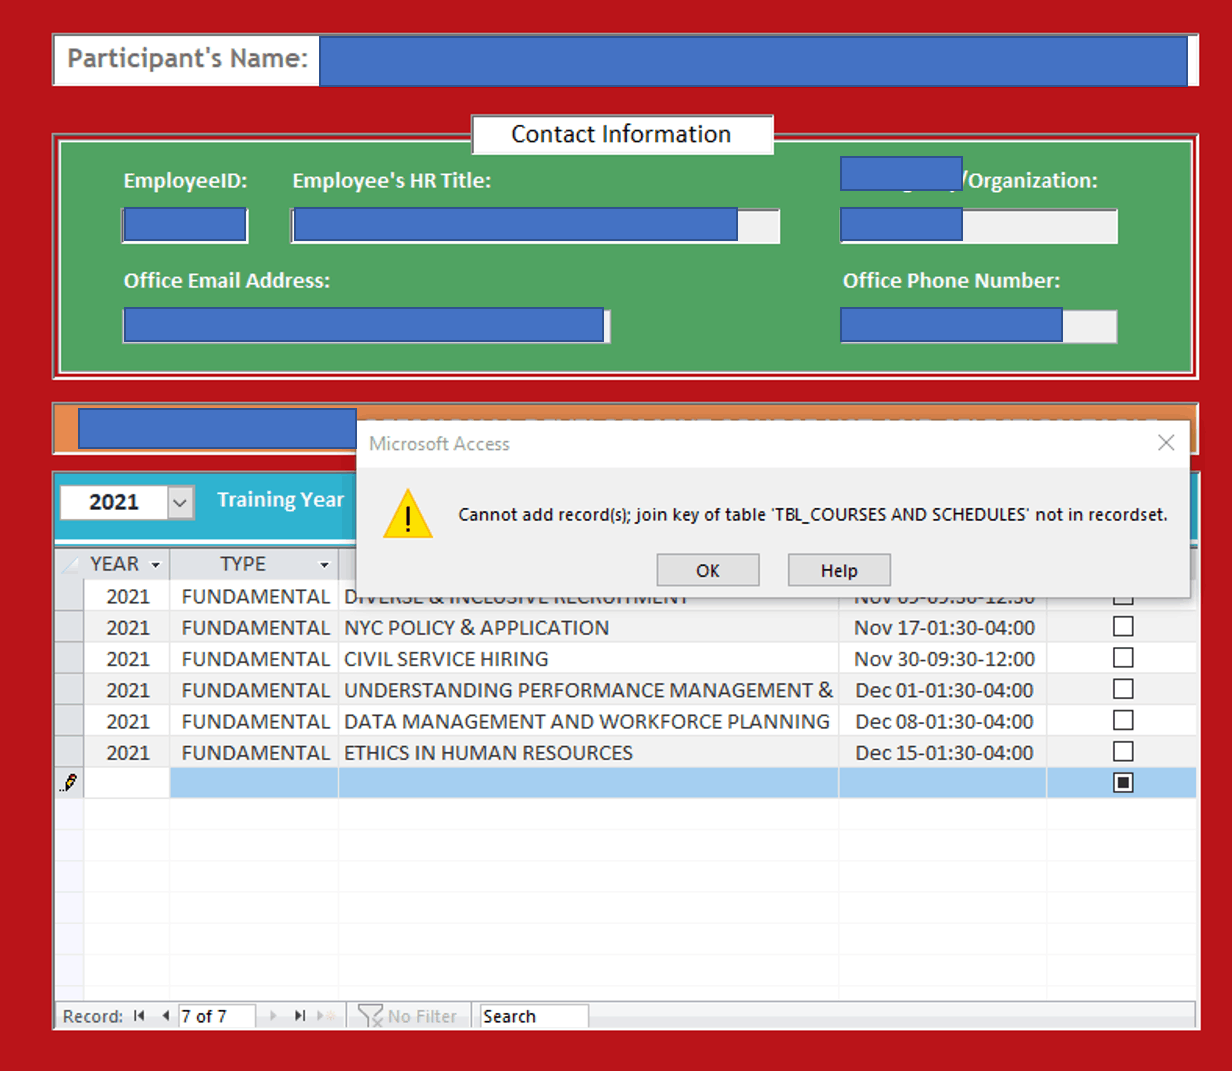The height and width of the screenshot is (1071, 1232).
Task: Select UNDERSTANDING PERFORMANCE MANAGEMENT & cell
Action: coord(588,690)
